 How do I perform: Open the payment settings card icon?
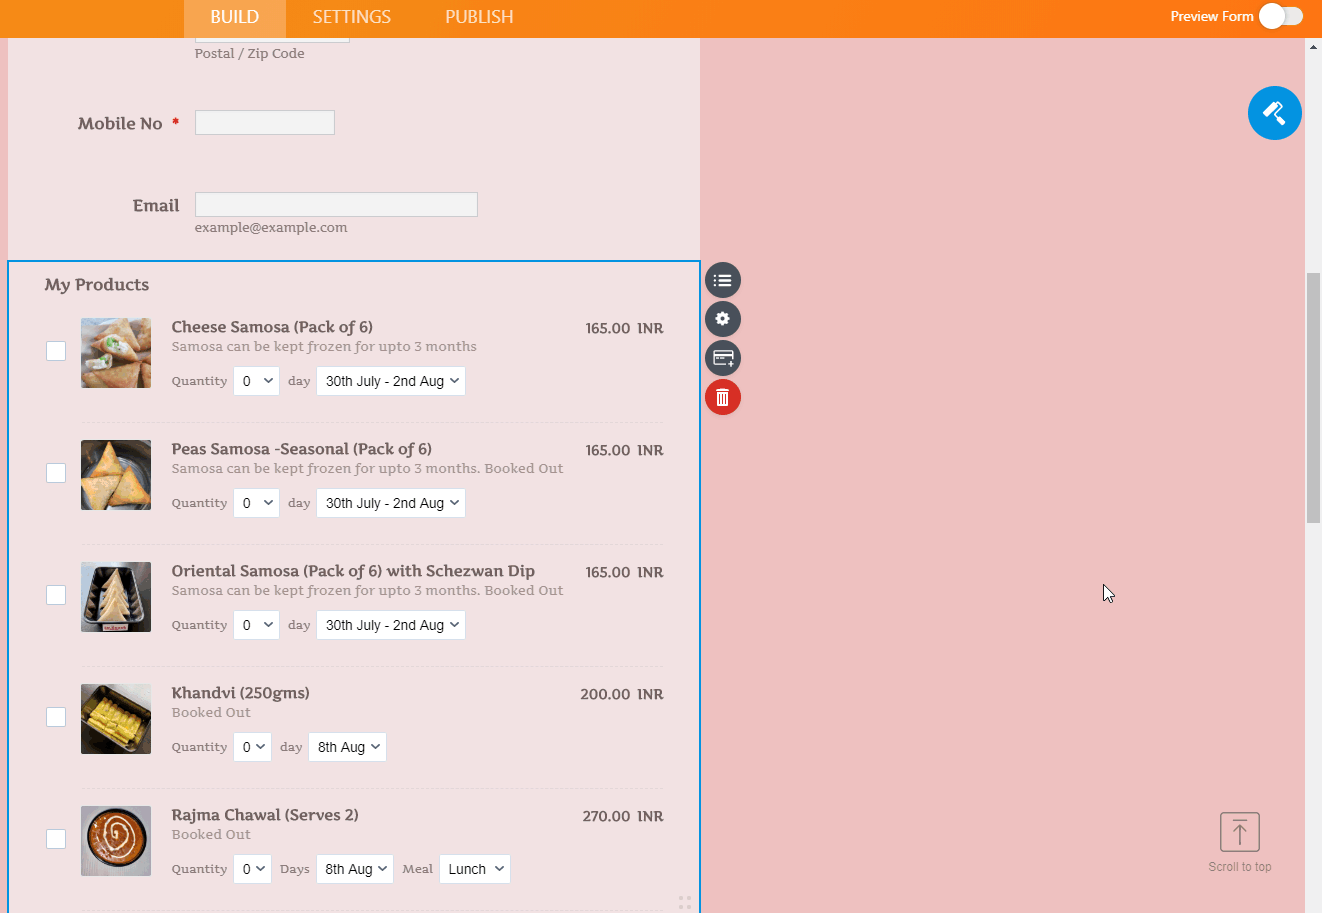pos(722,358)
